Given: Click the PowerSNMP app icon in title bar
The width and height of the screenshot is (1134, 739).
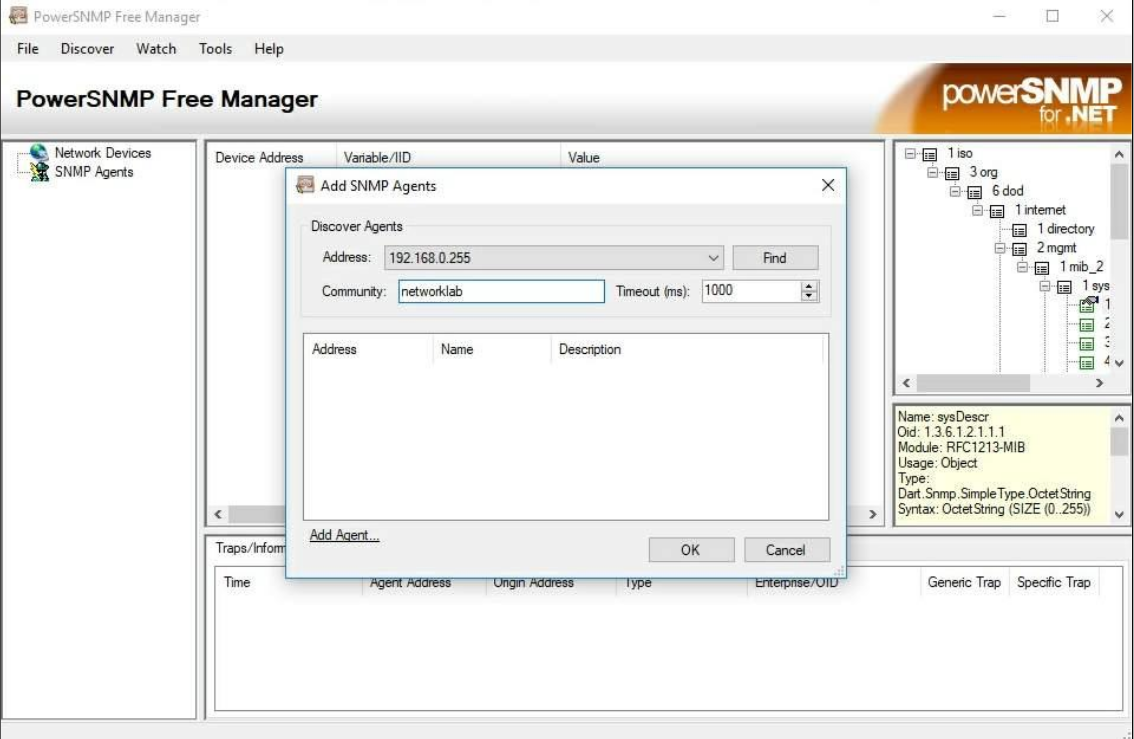Looking at the screenshot, I should (x=18, y=15).
